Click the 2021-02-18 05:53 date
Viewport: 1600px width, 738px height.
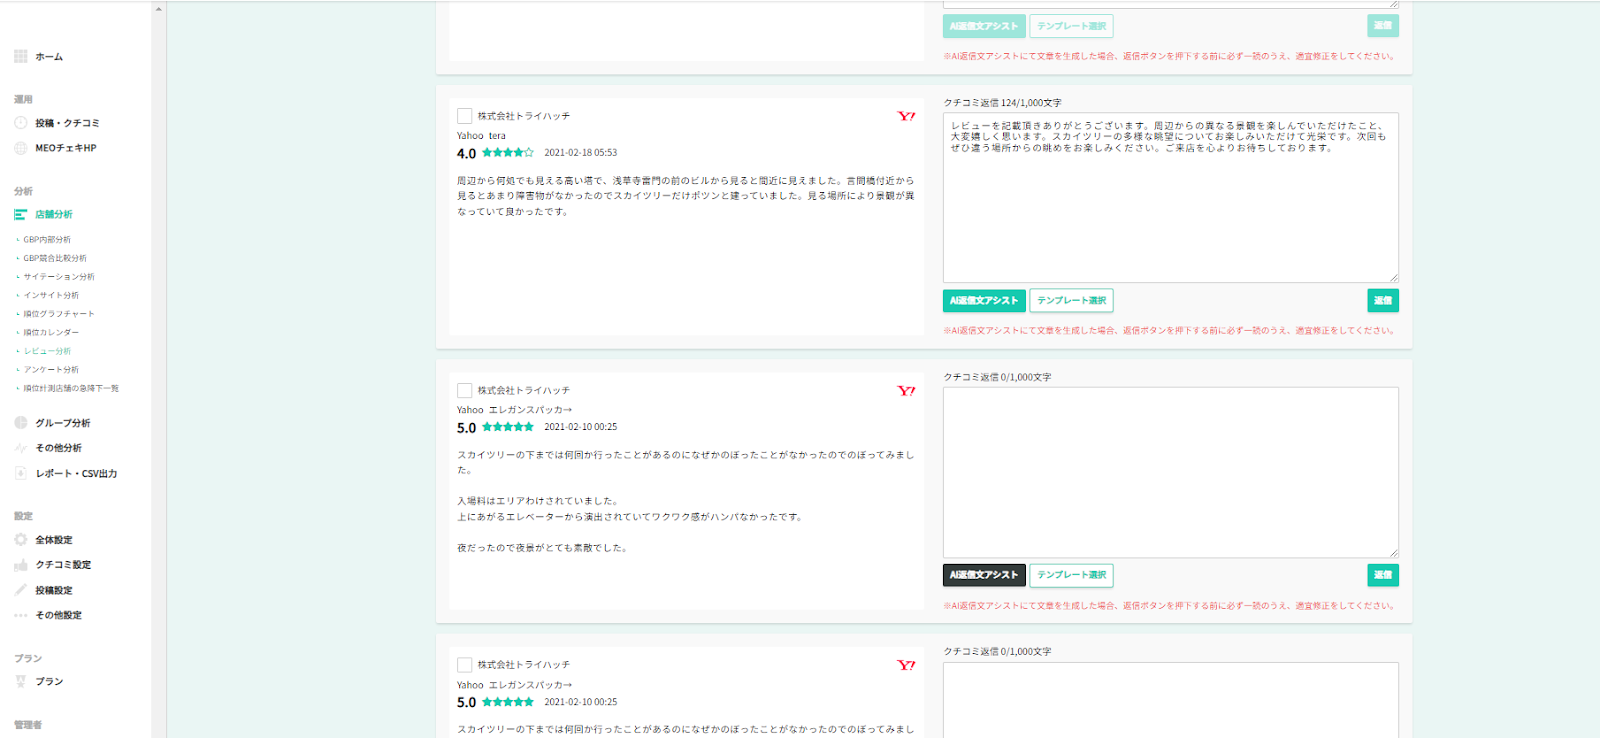[x=580, y=153]
